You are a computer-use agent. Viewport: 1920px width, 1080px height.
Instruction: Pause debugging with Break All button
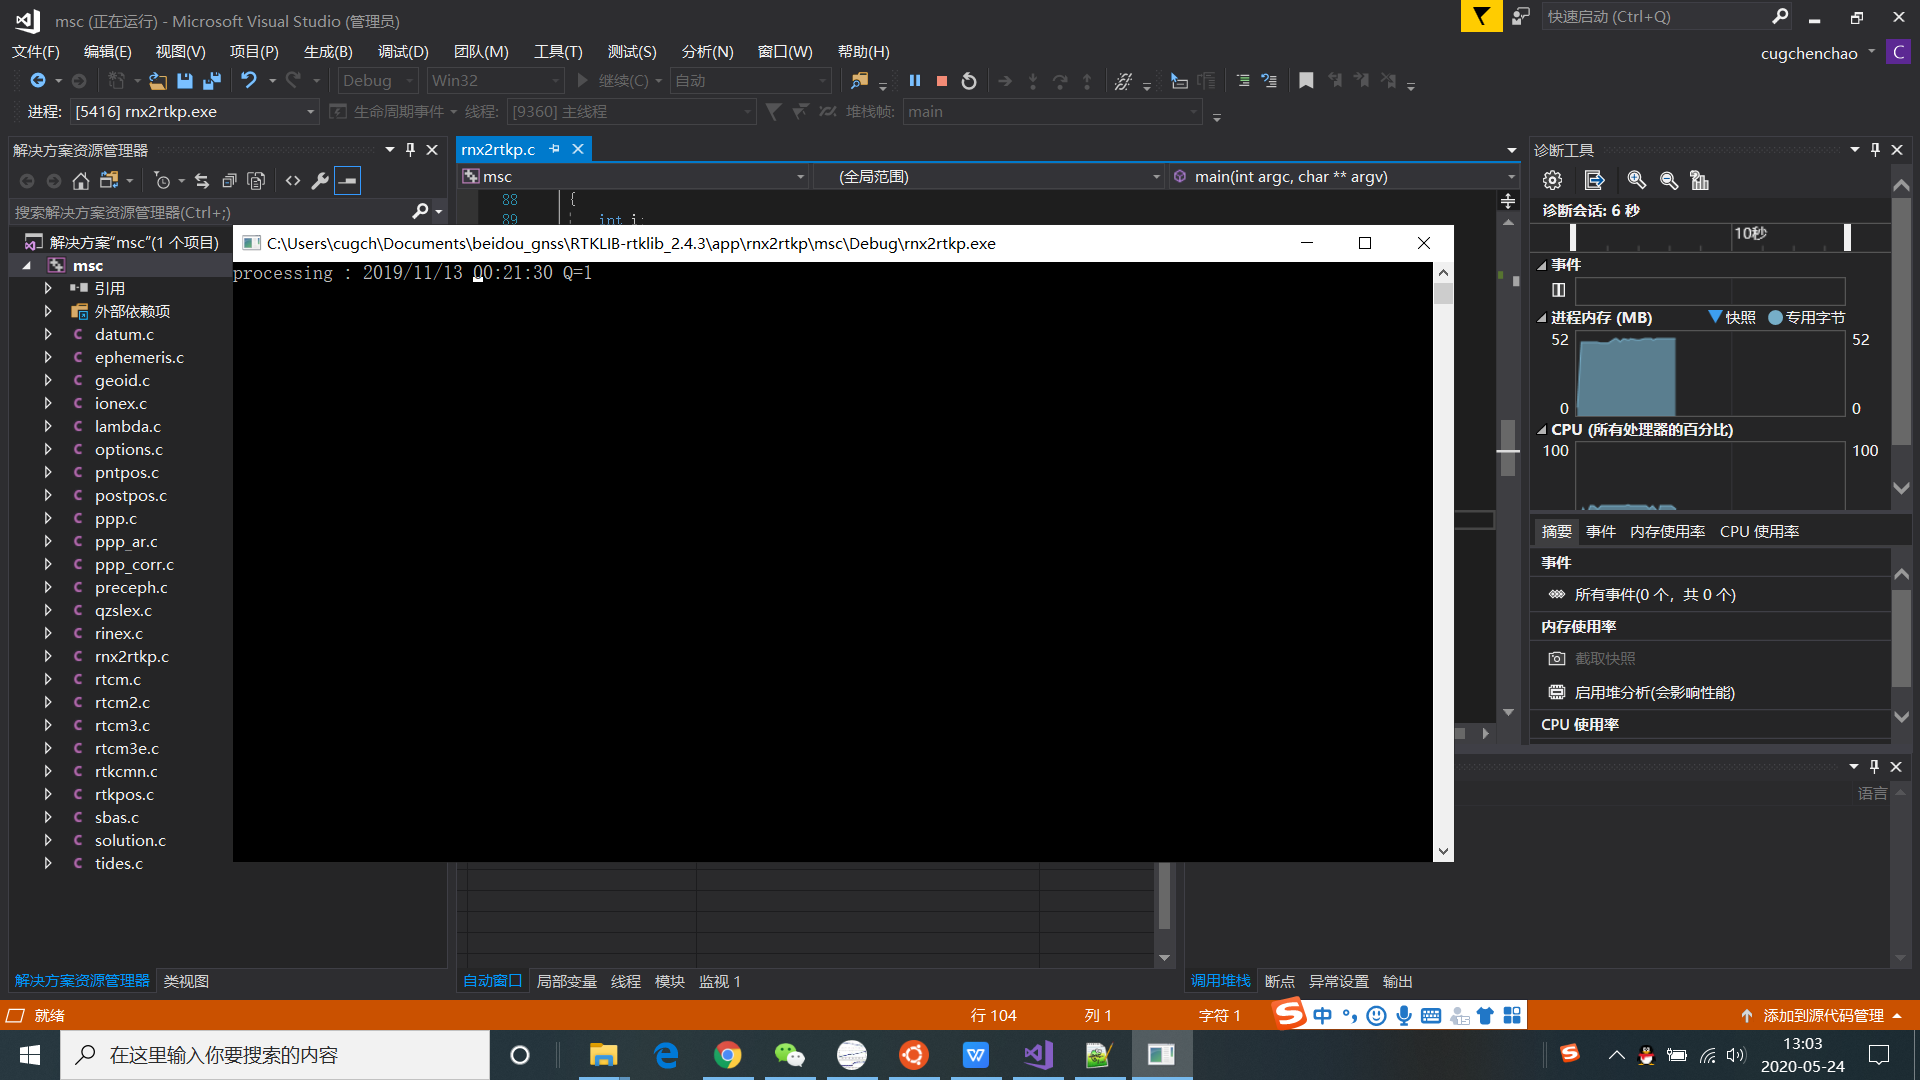914,81
